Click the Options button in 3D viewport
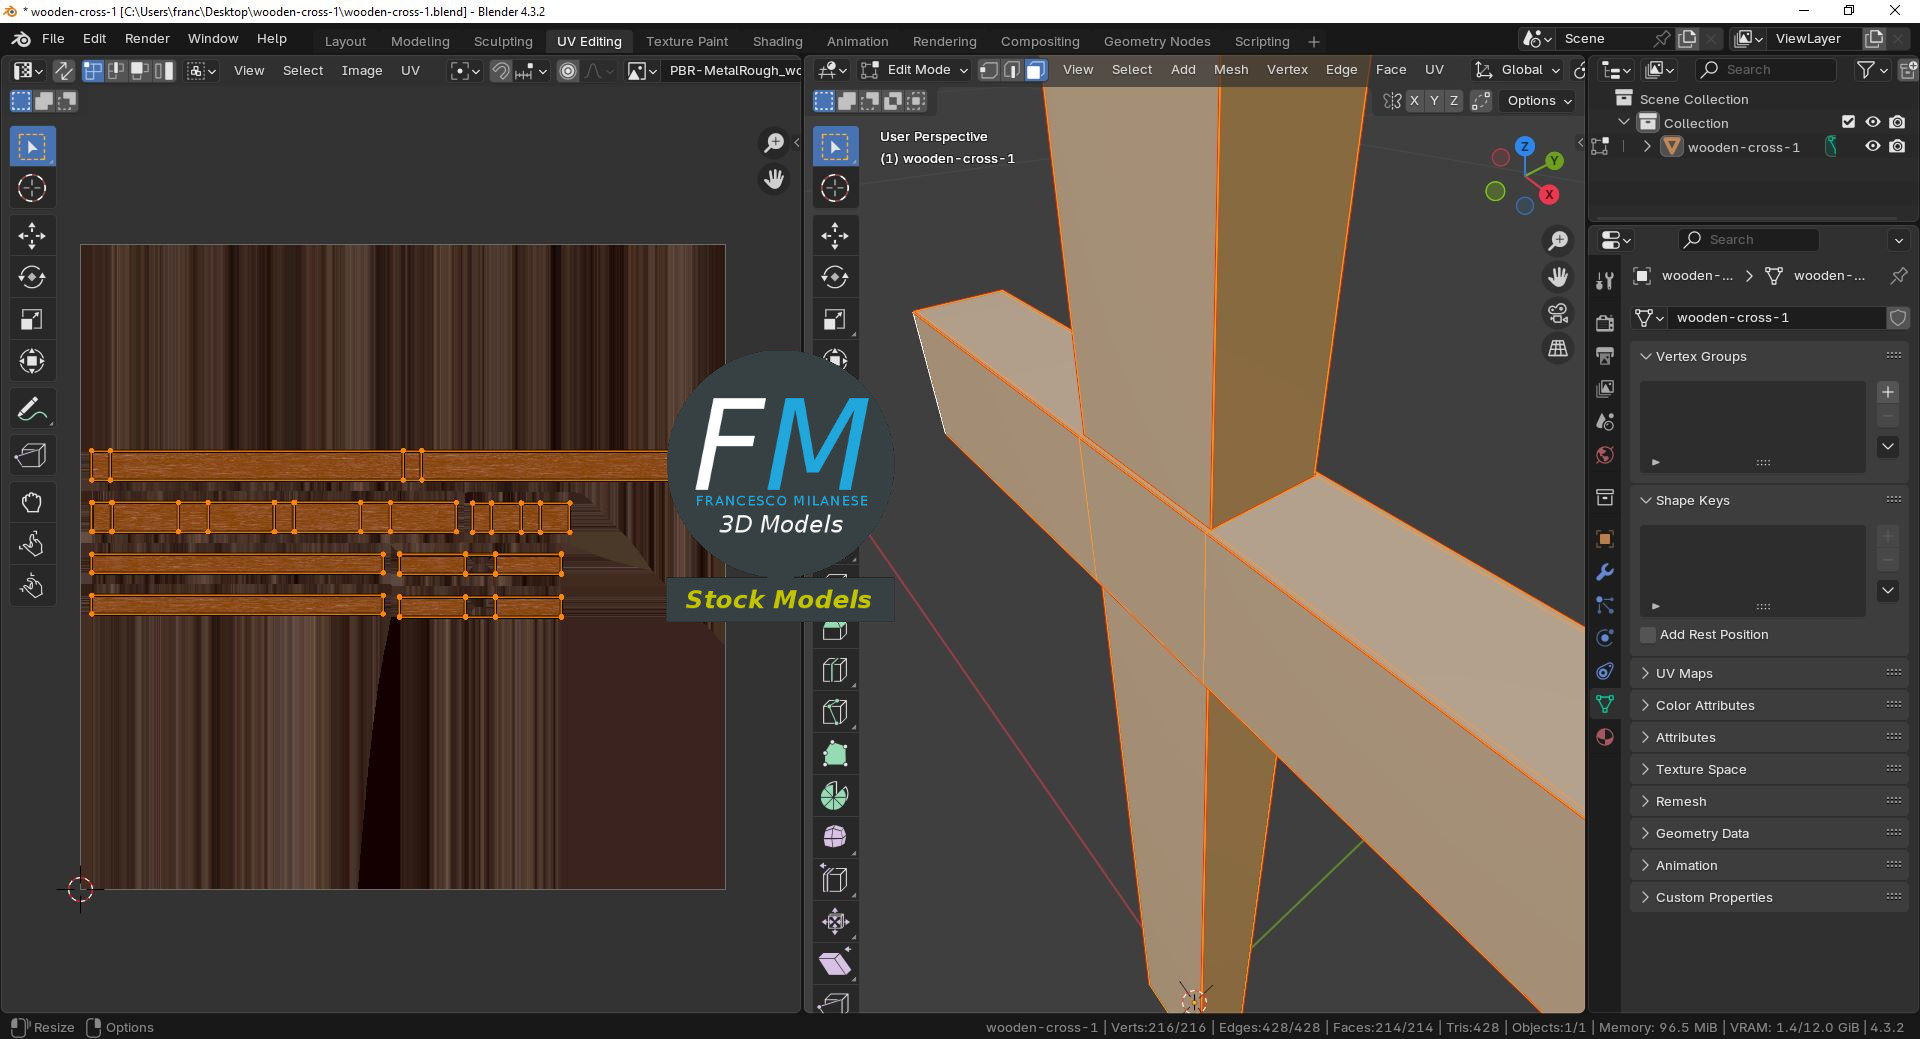 pos(1539,101)
